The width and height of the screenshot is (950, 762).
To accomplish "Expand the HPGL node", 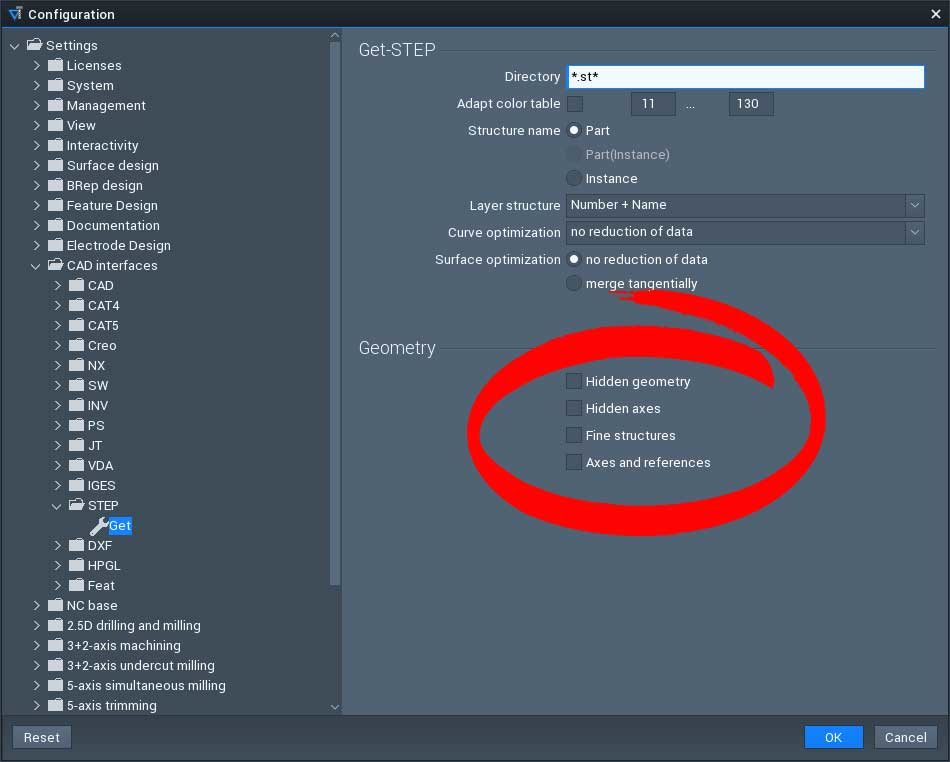I will [58, 565].
